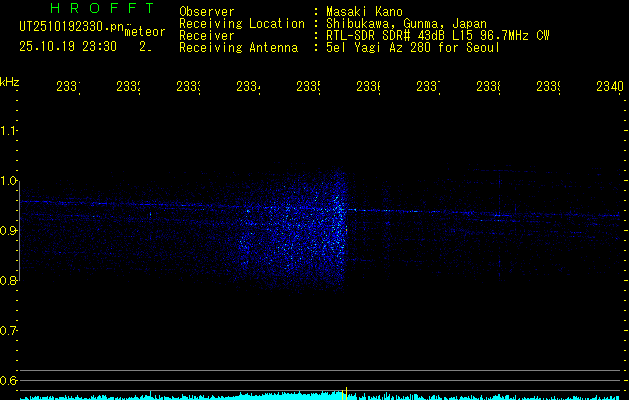629x400 pixels.
Task: Click the yellow peak marker in the level graph
Action: [x=346, y=394]
